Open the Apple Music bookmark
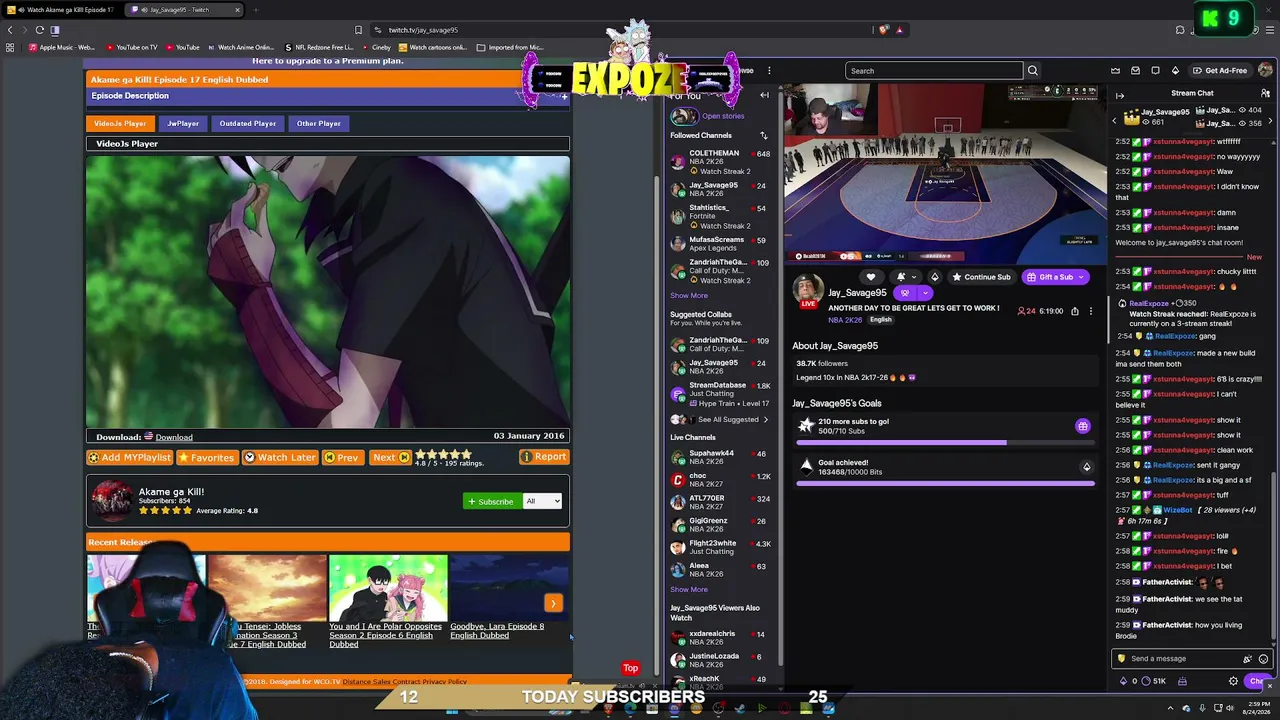Screen dimensions: 1280x720 (63, 47)
